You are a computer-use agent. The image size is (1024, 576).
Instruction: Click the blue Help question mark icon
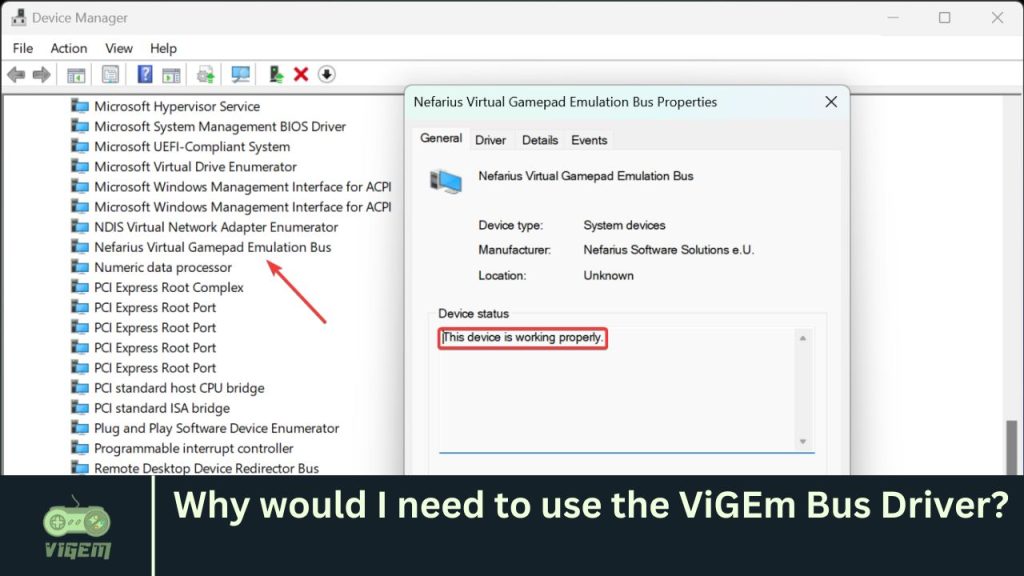click(144, 74)
